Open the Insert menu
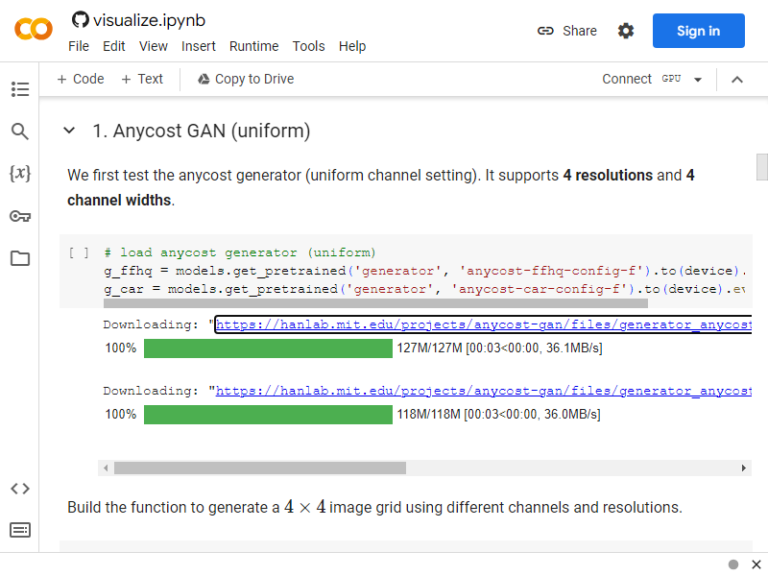The width and height of the screenshot is (768, 576). tap(198, 46)
